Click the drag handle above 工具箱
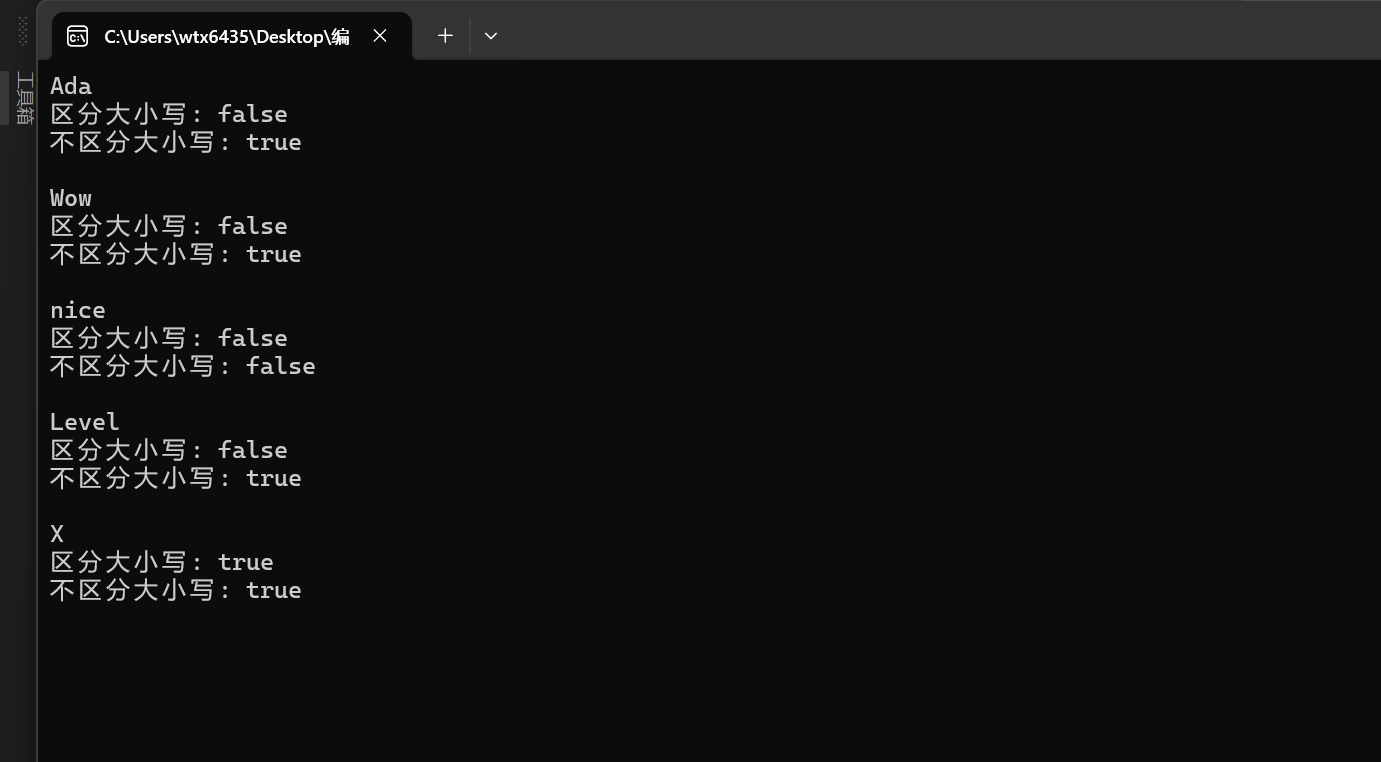This screenshot has width=1381, height=762. 24,31
